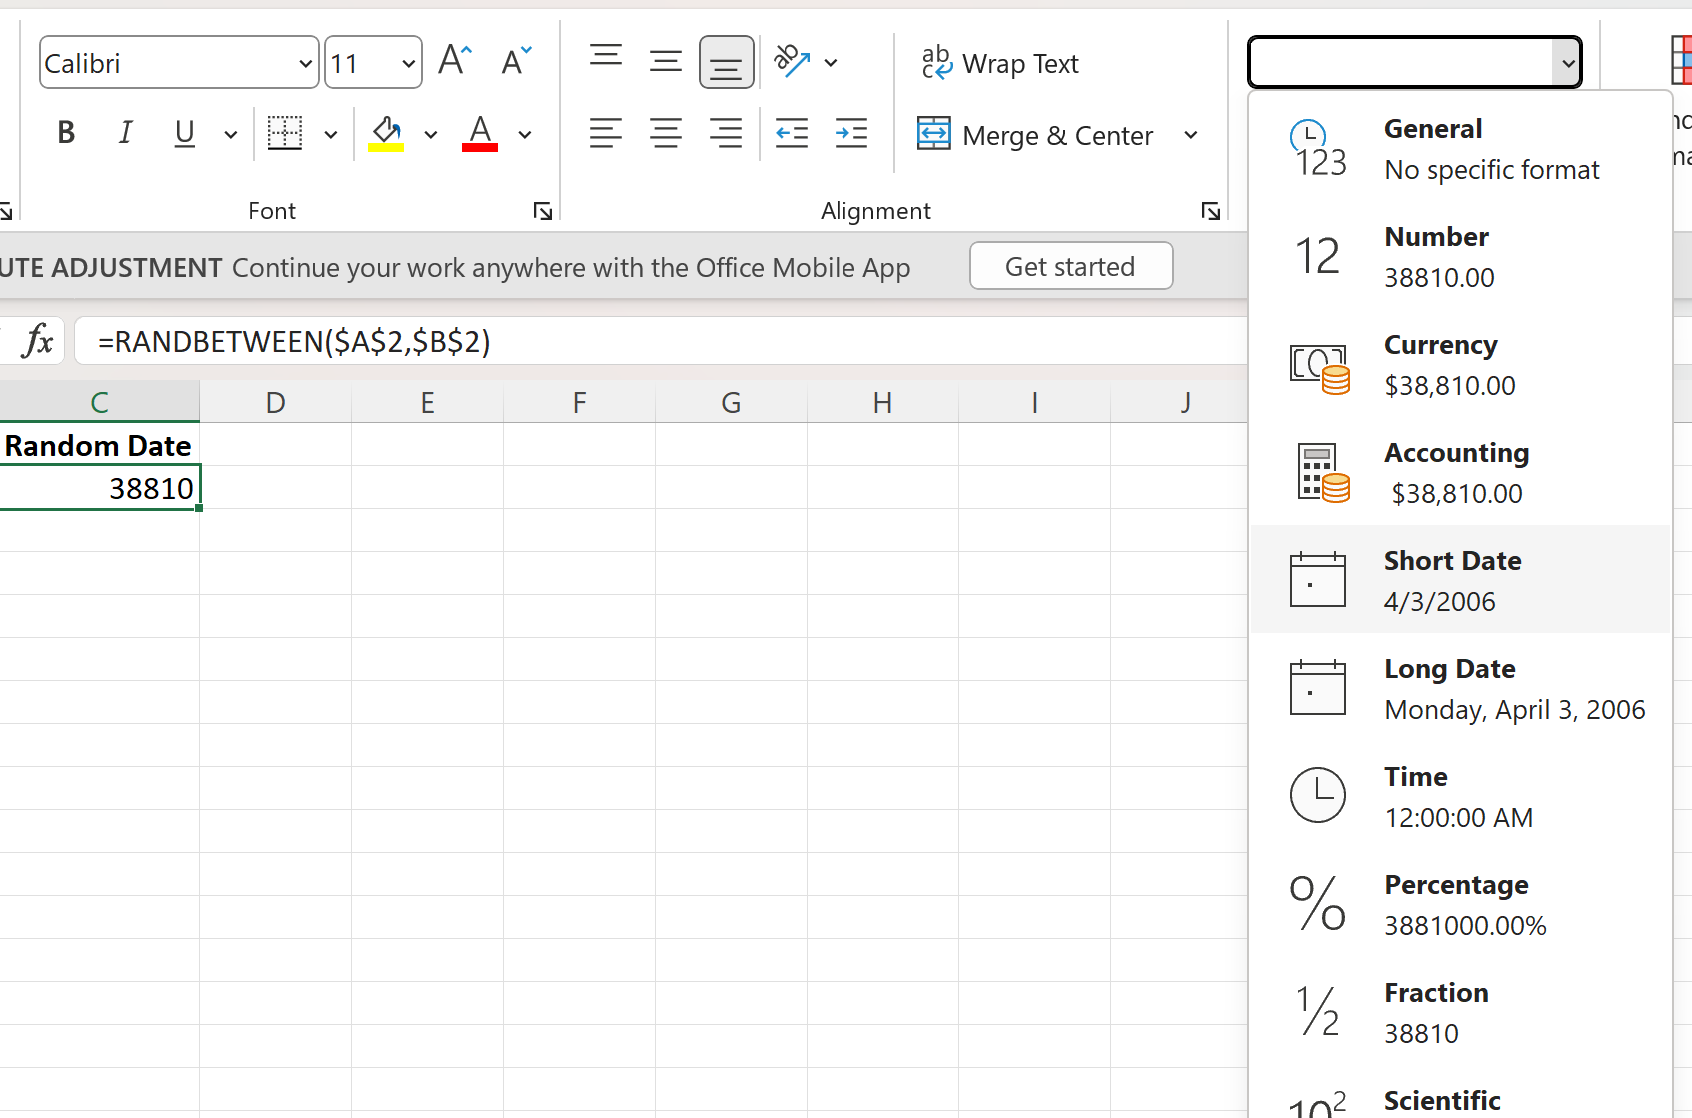Center align text horizontally
This screenshot has height=1118, width=1692.
pos(666,133)
